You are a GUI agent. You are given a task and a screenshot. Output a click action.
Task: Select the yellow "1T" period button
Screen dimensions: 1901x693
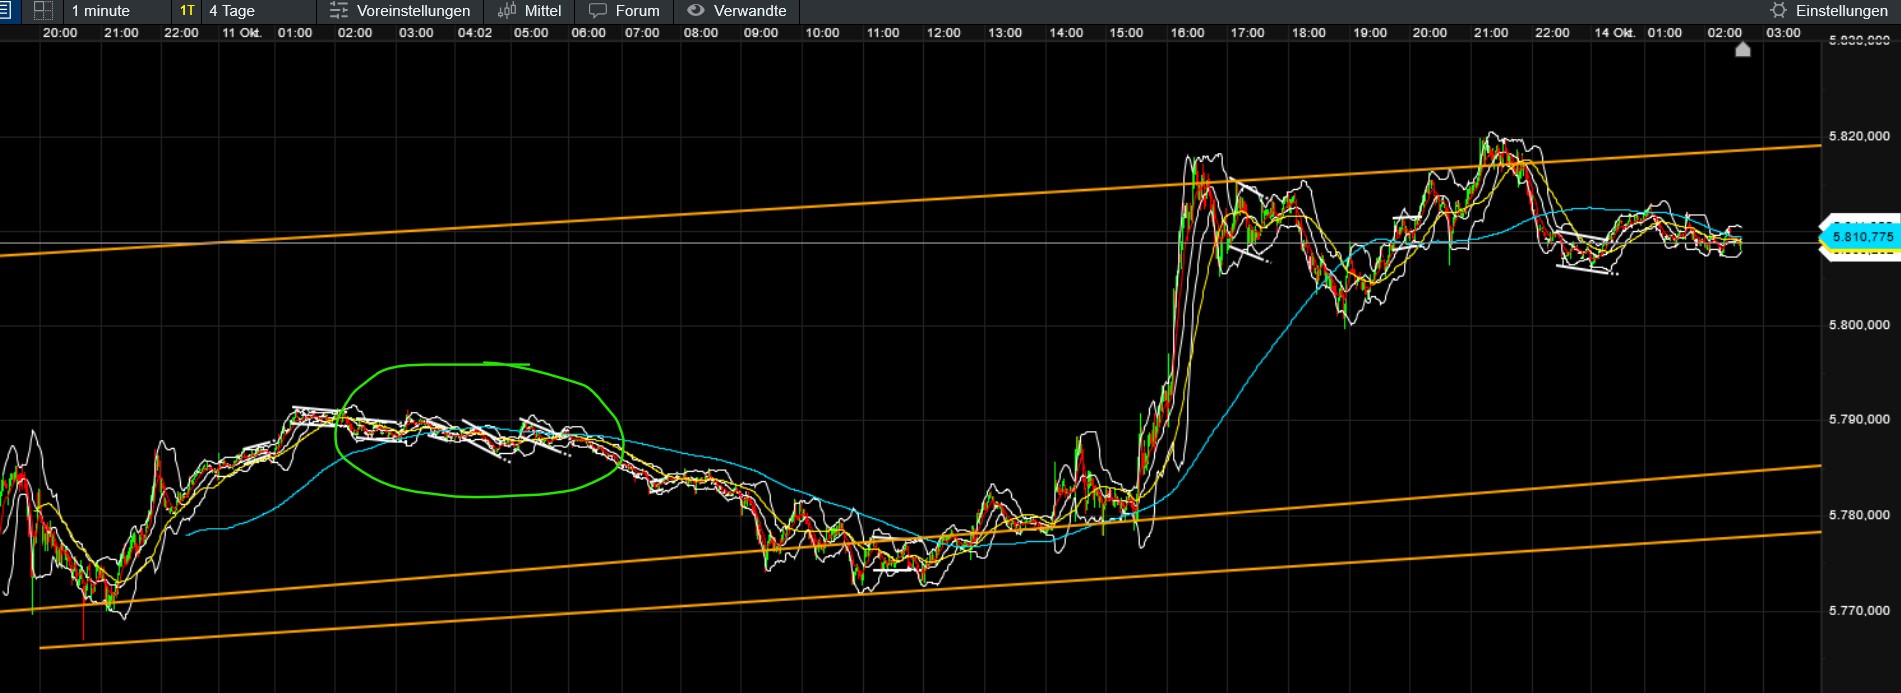point(187,11)
